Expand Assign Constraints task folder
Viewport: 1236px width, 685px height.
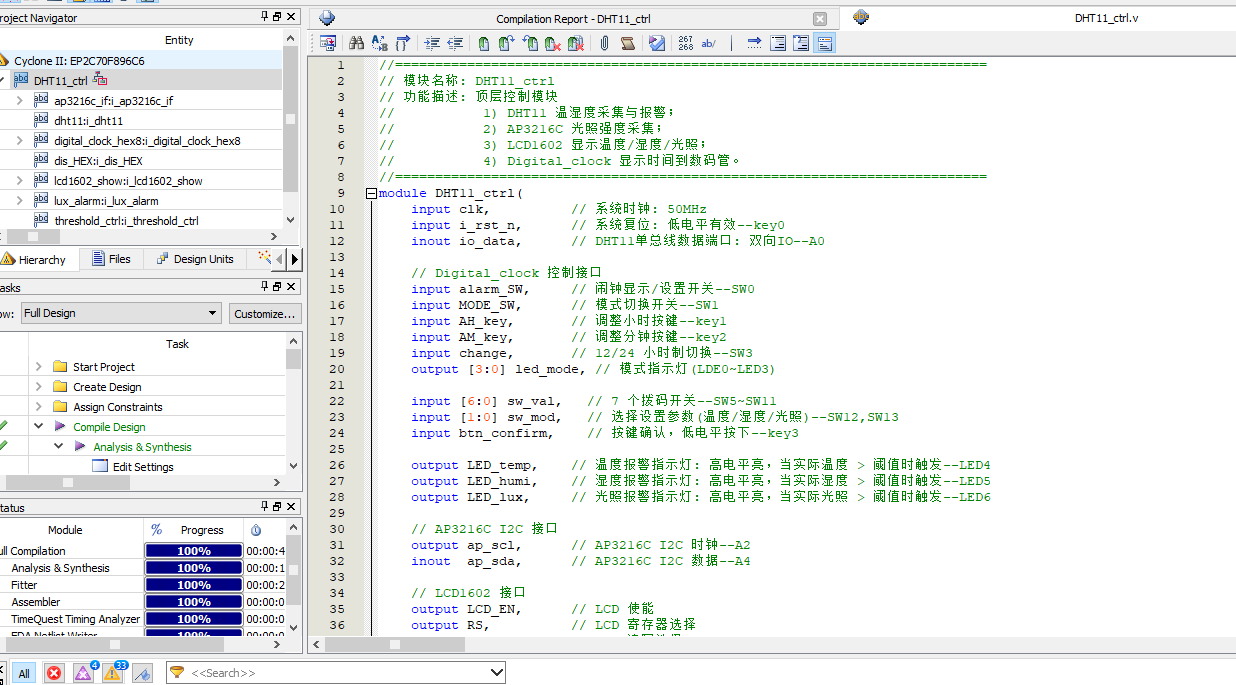pyautogui.click(x=38, y=407)
